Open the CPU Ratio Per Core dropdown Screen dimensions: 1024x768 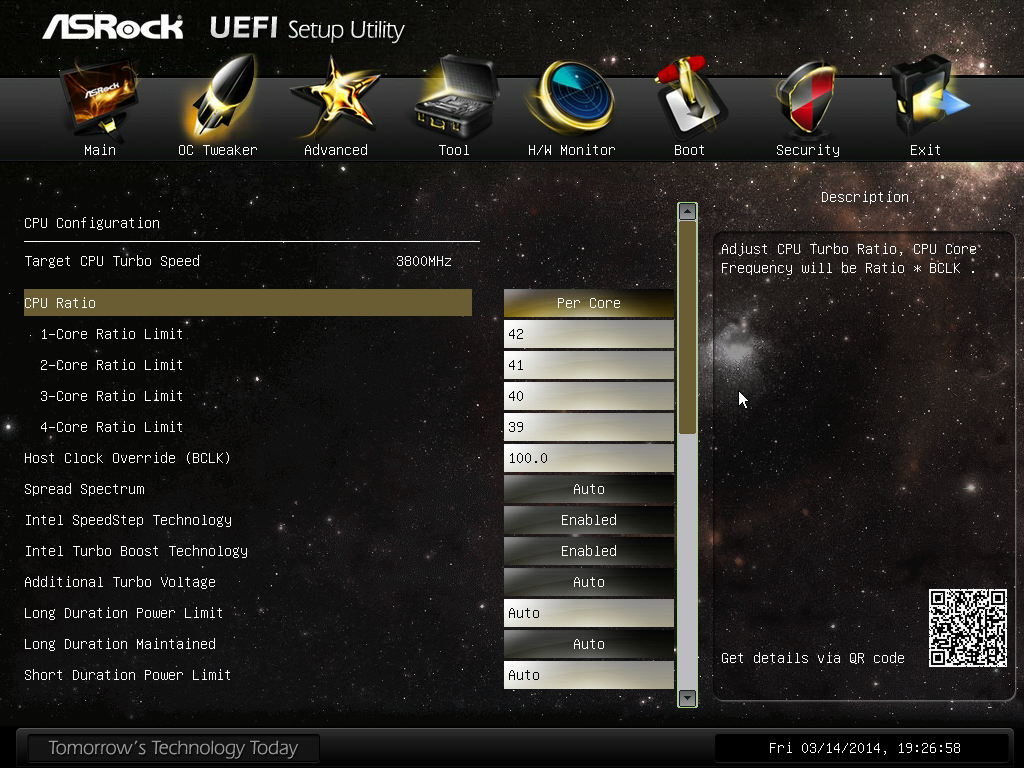coord(588,303)
